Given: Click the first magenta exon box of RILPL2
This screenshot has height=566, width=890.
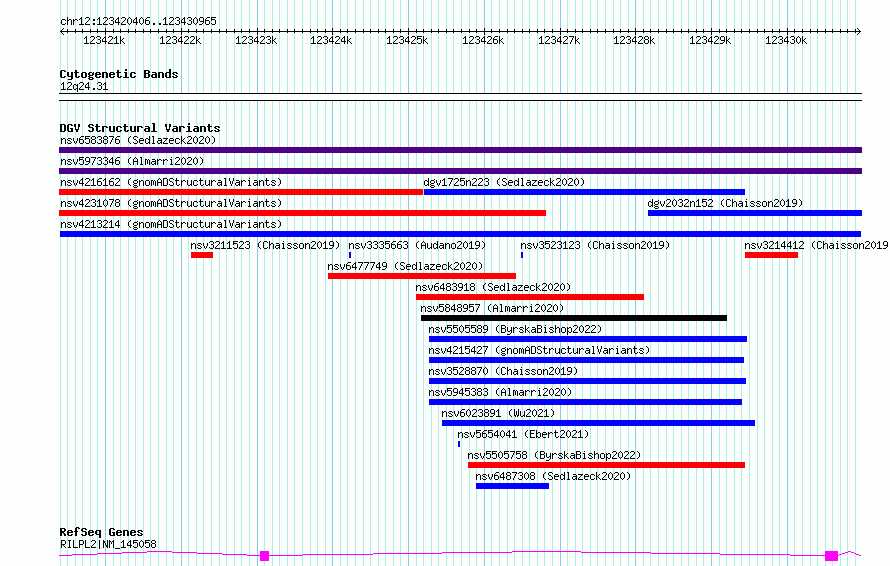Looking at the screenshot, I should pyautogui.click(x=264, y=555).
